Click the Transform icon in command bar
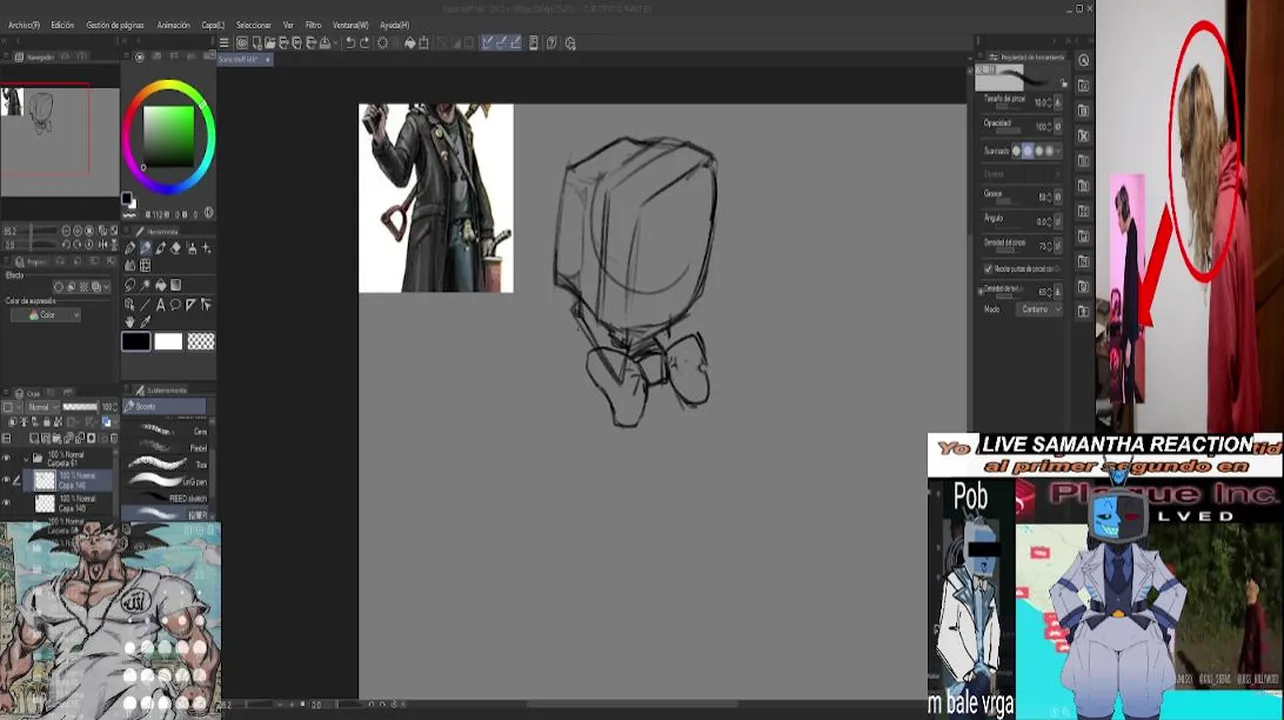This screenshot has height=720, width=1284. 423,43
